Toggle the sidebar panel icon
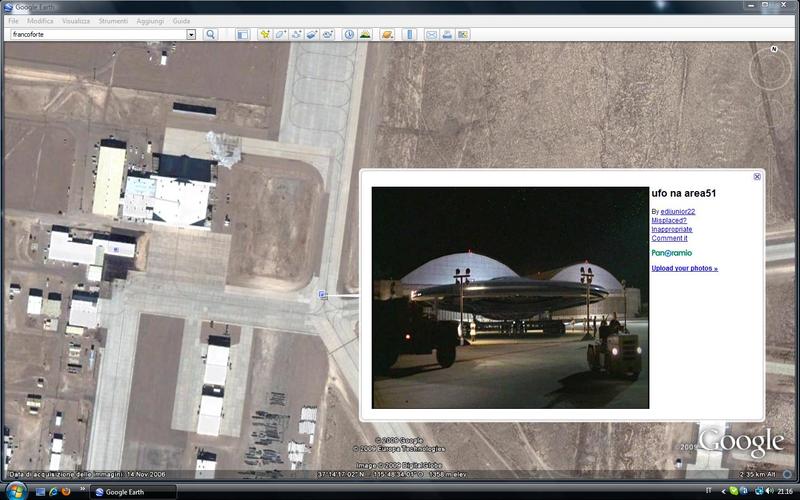This screenshot has width=800, height=500. click(x=242, y=34)
